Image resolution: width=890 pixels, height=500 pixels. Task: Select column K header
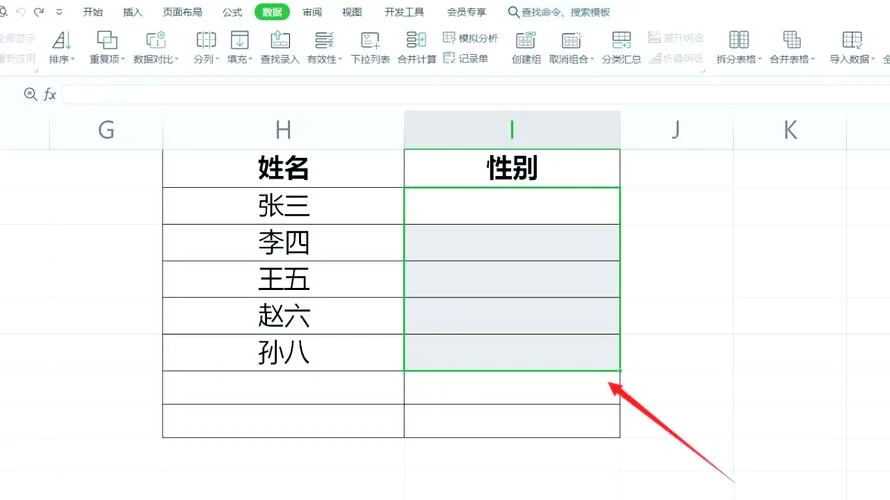[790, 130]
